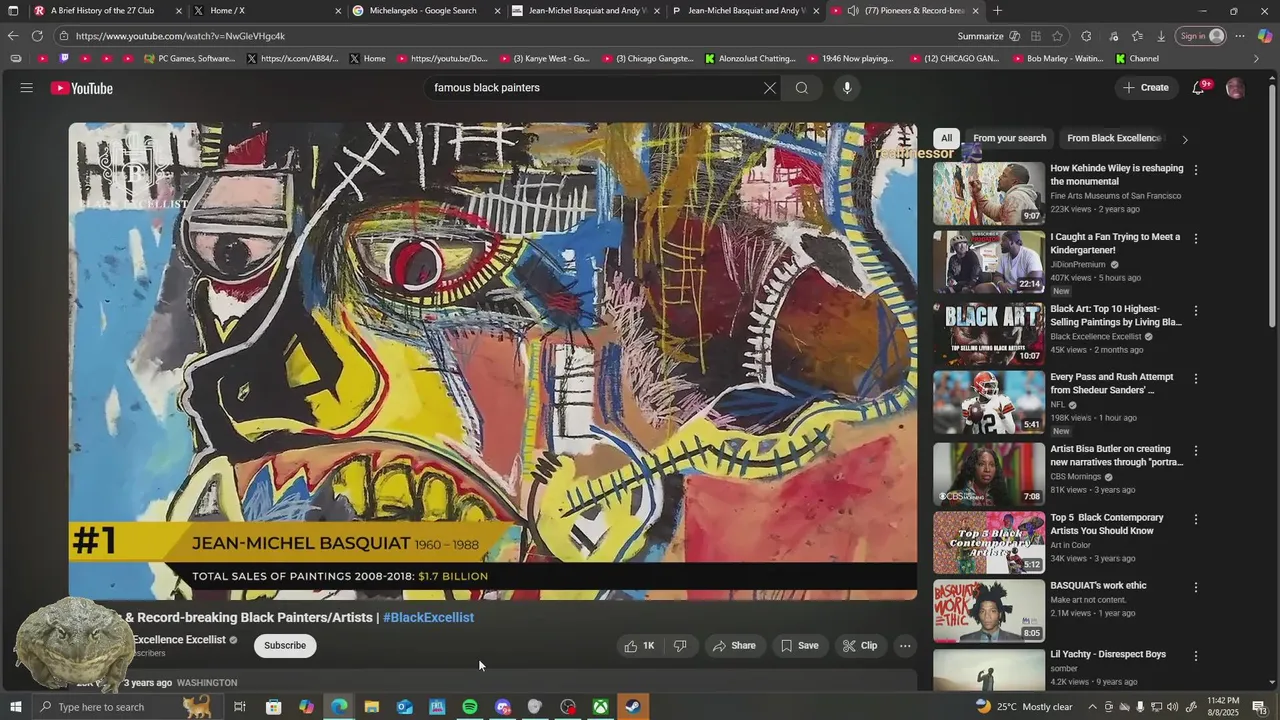Save video to a playlist

coord(800,646)
